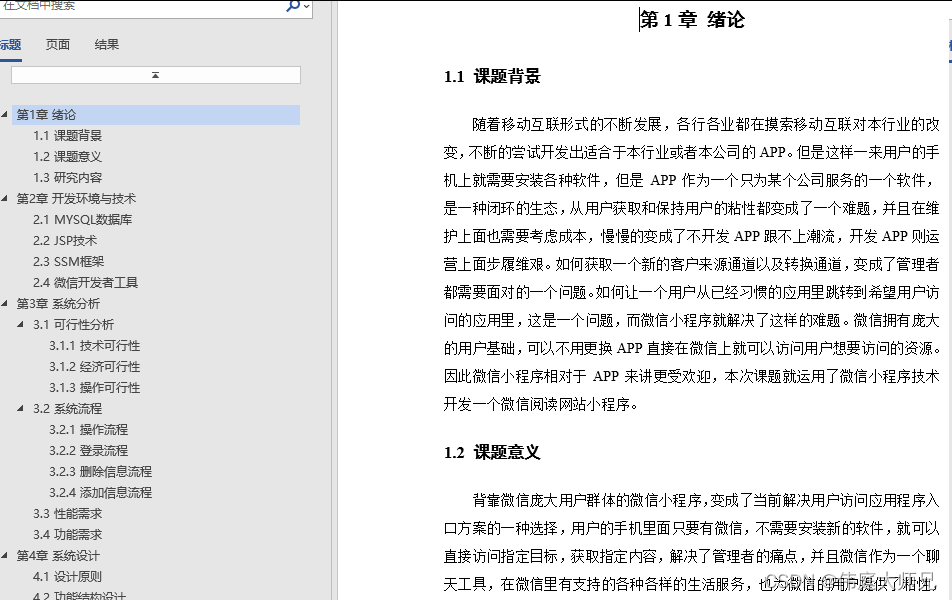The image size is (952, 600).
Task: Collapse the 第2章 开发环境与技术 heading
Action: [5, 198]
